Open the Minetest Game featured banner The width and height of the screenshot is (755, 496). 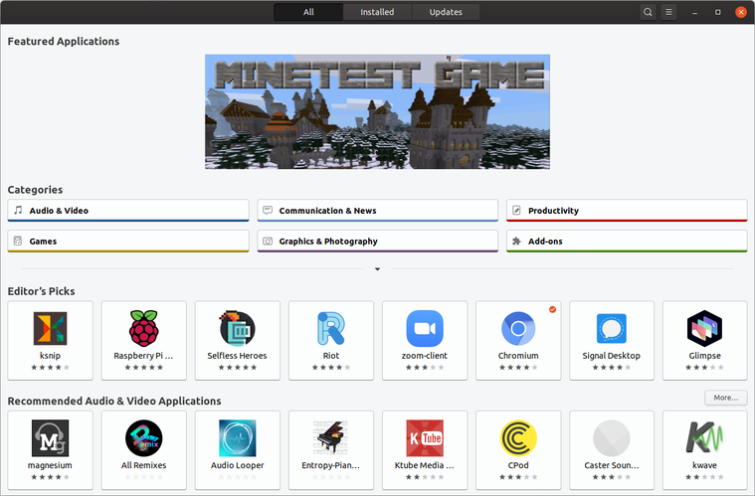378,112
